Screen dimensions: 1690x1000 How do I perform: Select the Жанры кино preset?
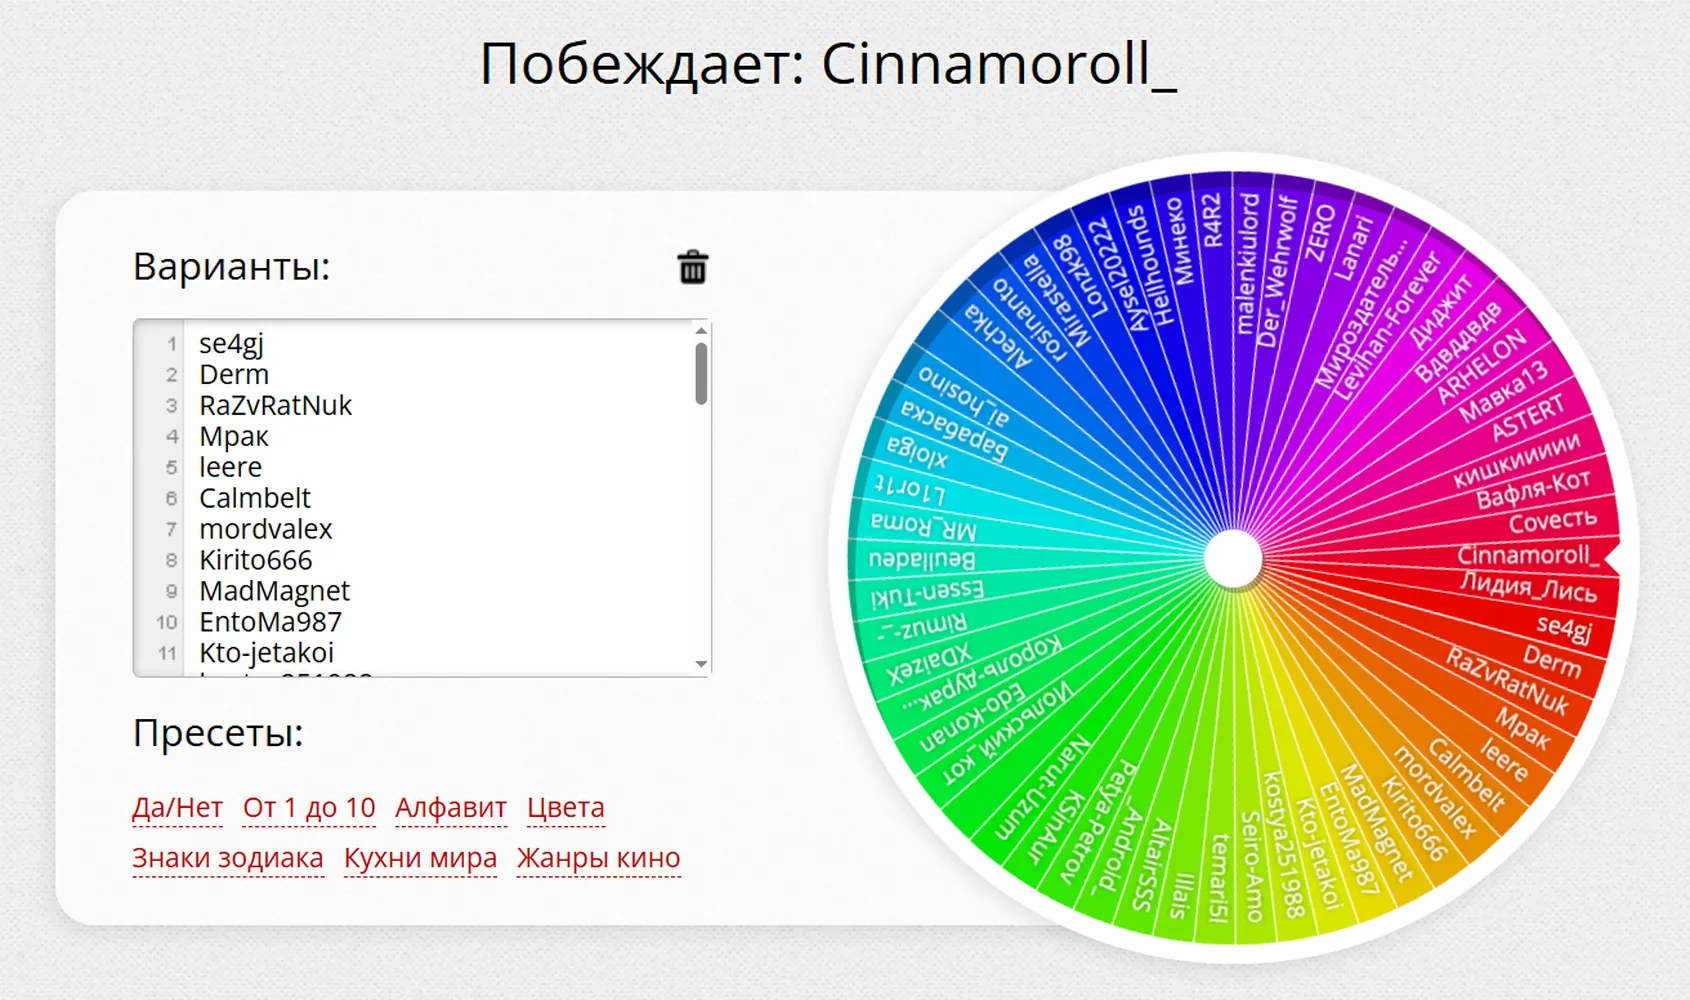pyautogui.click(x=599, y=858)
